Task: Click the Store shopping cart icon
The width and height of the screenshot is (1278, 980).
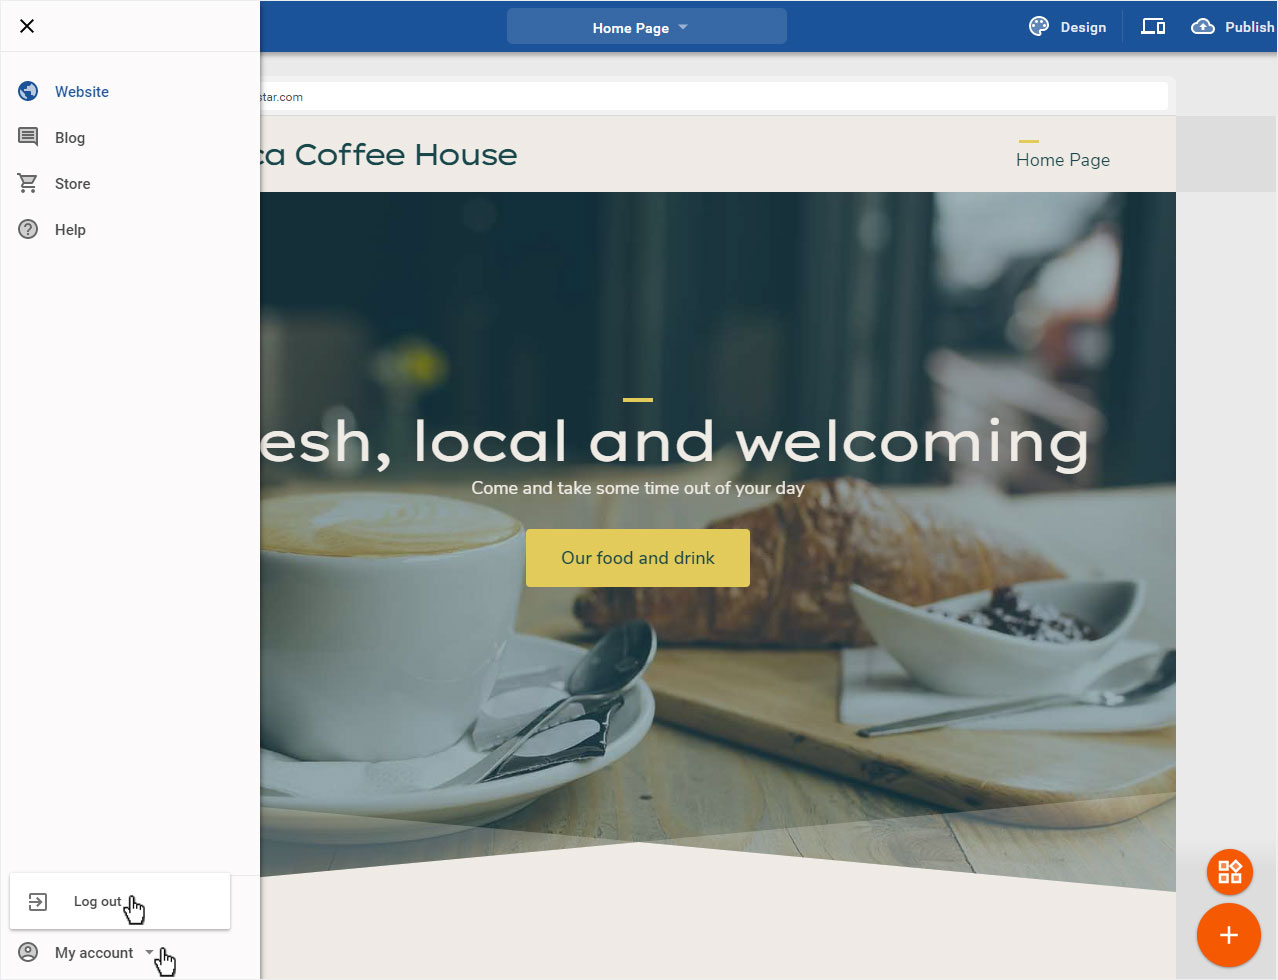Action: click(28, 183)
